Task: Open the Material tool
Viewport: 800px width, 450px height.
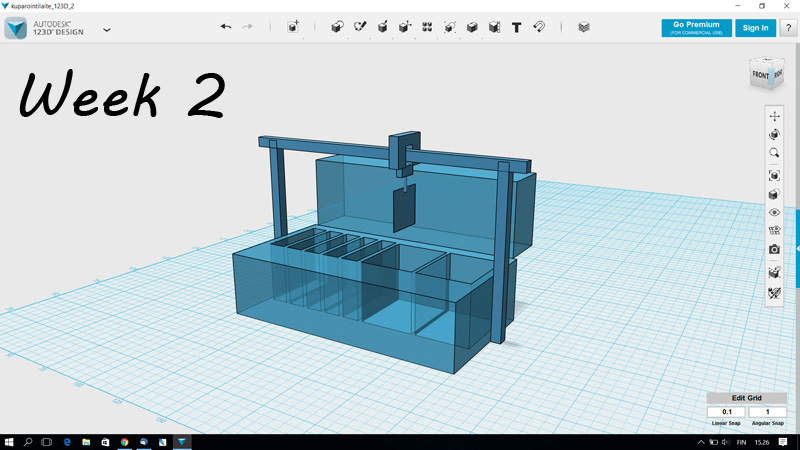Action: click(584, 27)
